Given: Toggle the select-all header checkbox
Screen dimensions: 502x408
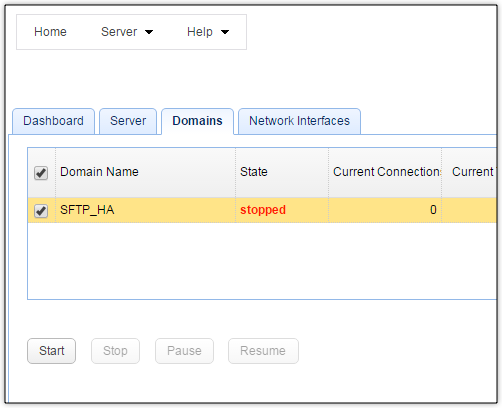Looking at the screenshot, I should coord(41,173).
